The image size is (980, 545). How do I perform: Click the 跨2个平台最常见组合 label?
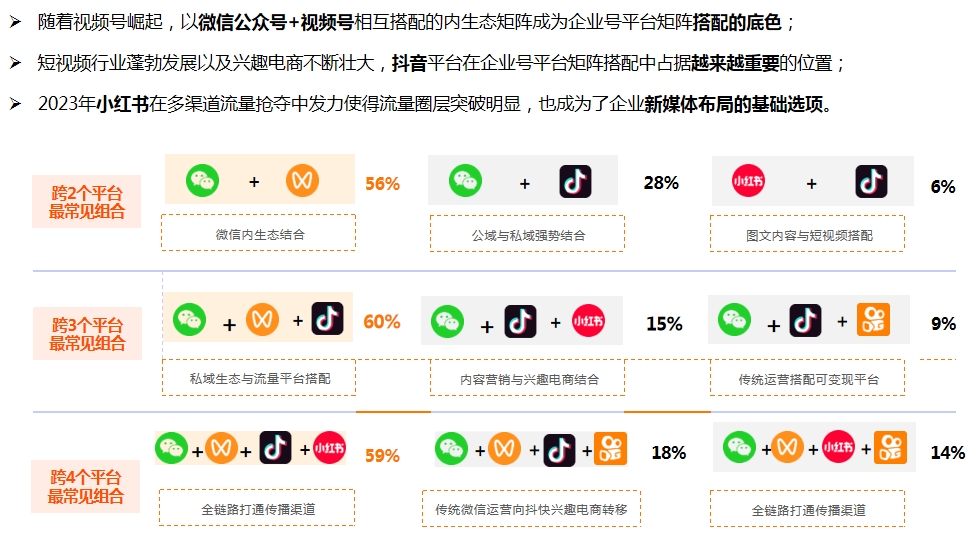click(x=87, y=203)
